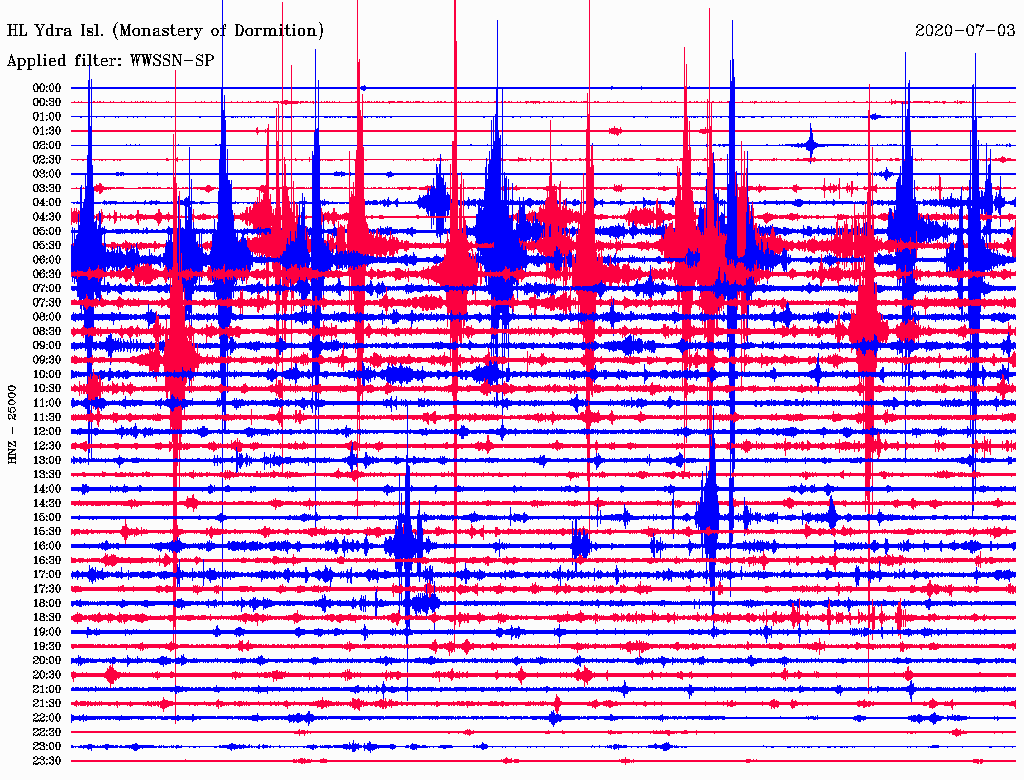Select the 00:30 time label
The width and height of the screenshot is (1024, 780).
[47, 102]
